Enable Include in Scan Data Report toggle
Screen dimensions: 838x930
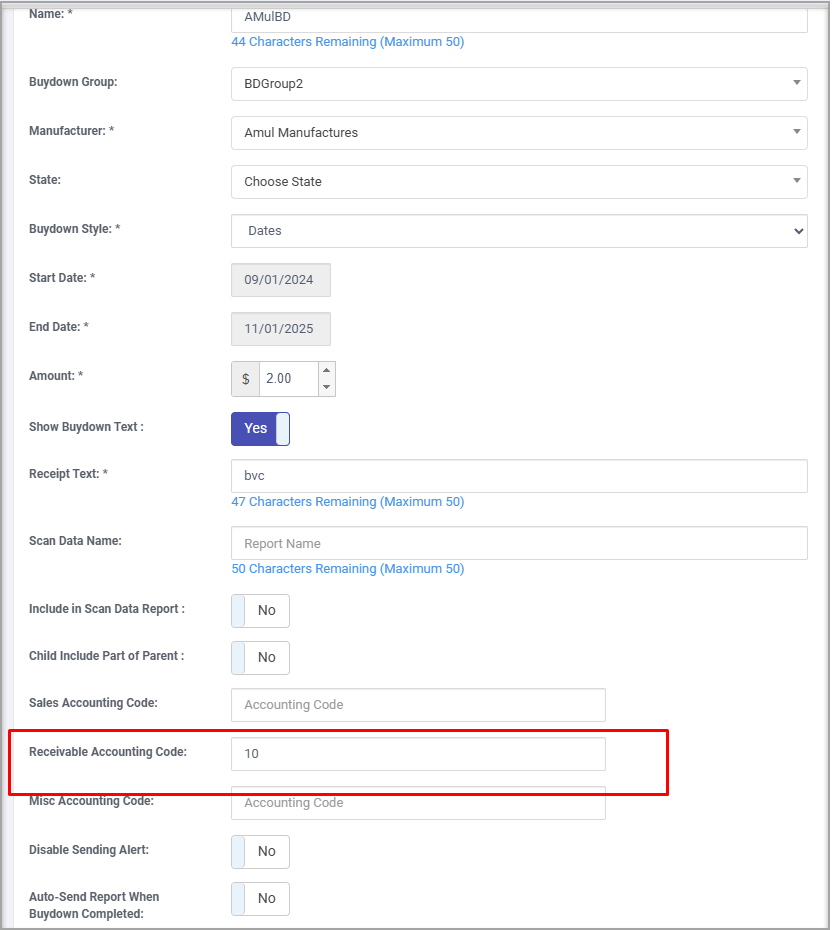[260, 610]
